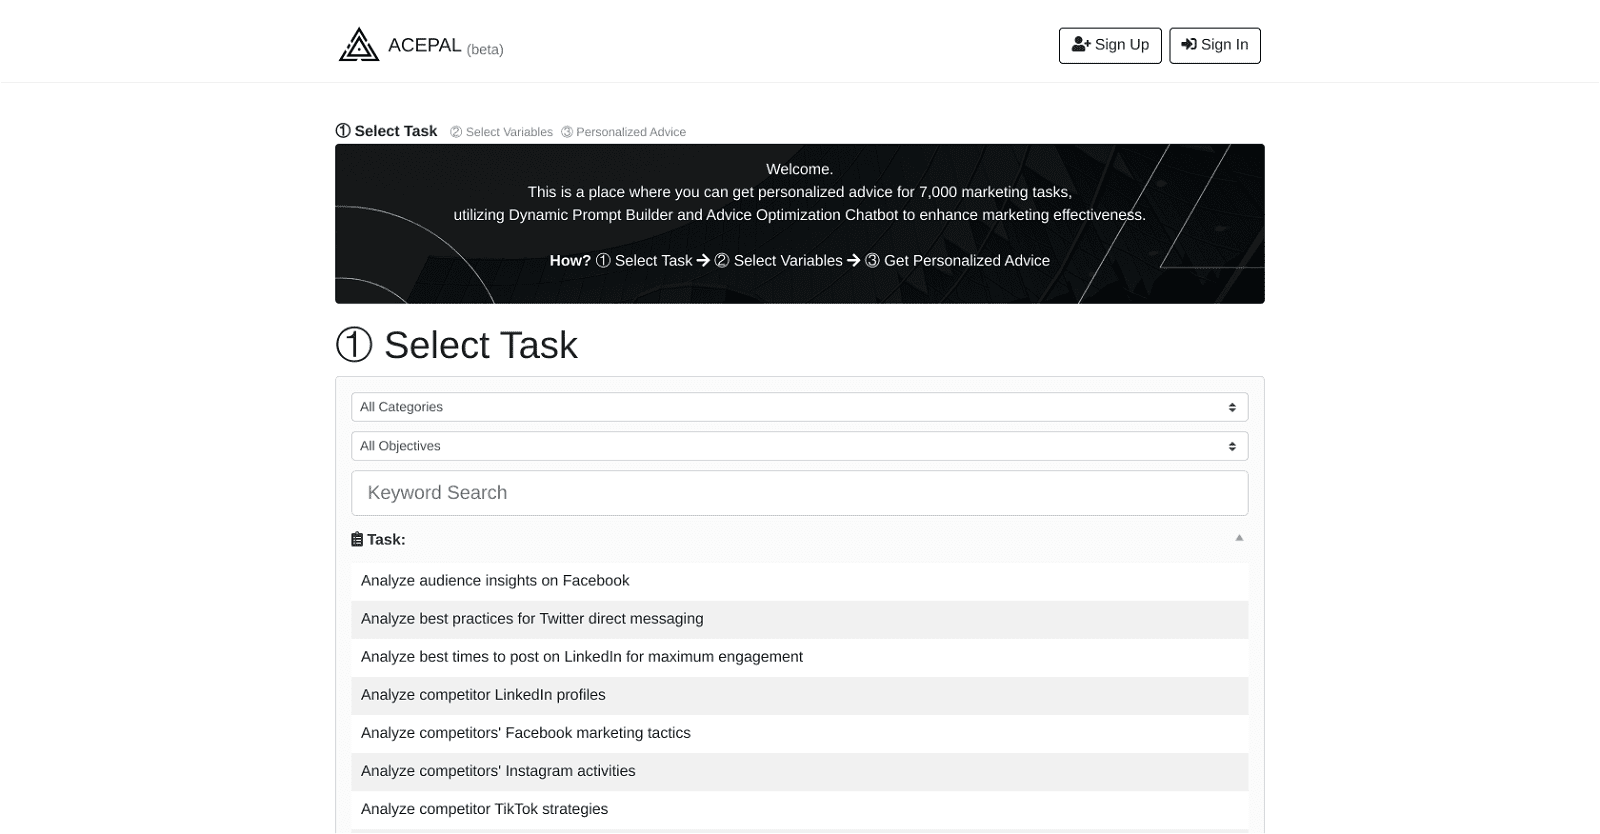Focus the Keyword Search field
The height and width of the screenshot is (834, 1600).
[x=799, y=493]
